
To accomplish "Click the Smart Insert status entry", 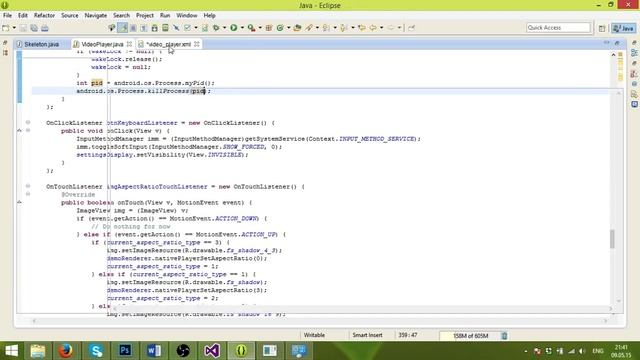I will 367,335.
